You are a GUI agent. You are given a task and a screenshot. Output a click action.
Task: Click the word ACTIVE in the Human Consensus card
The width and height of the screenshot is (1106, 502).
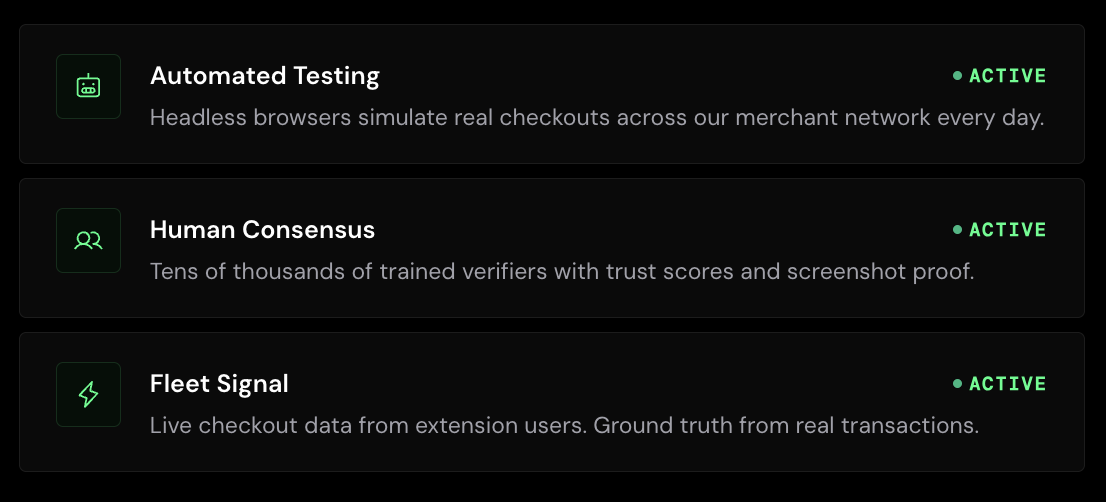pyautogui.click(x=1008, y=229)
